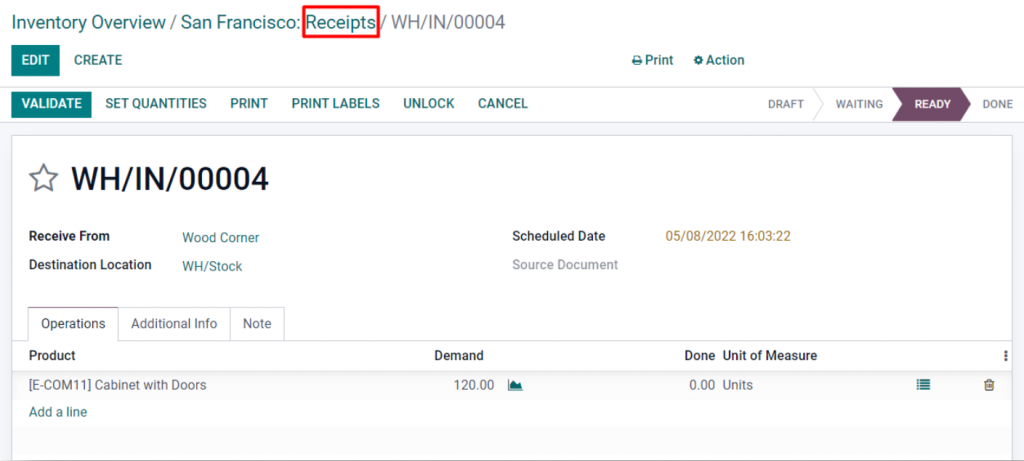Open column options kebab menu in table header

point(1006,356)
